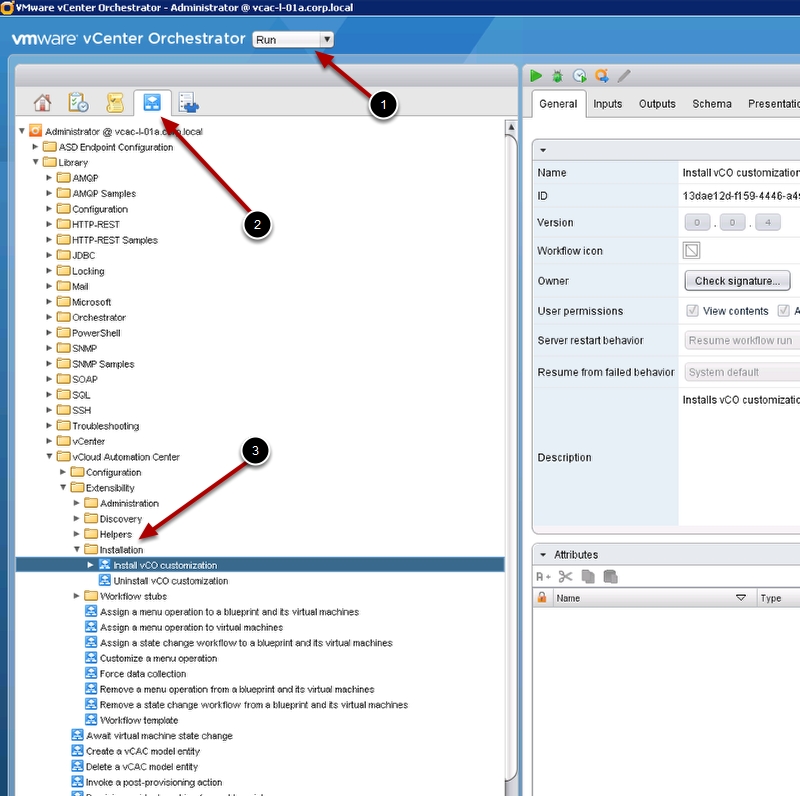Switch to the Schema tab
Screen dimensions: 800x796
pyautogui.click(x=712, y=104)
